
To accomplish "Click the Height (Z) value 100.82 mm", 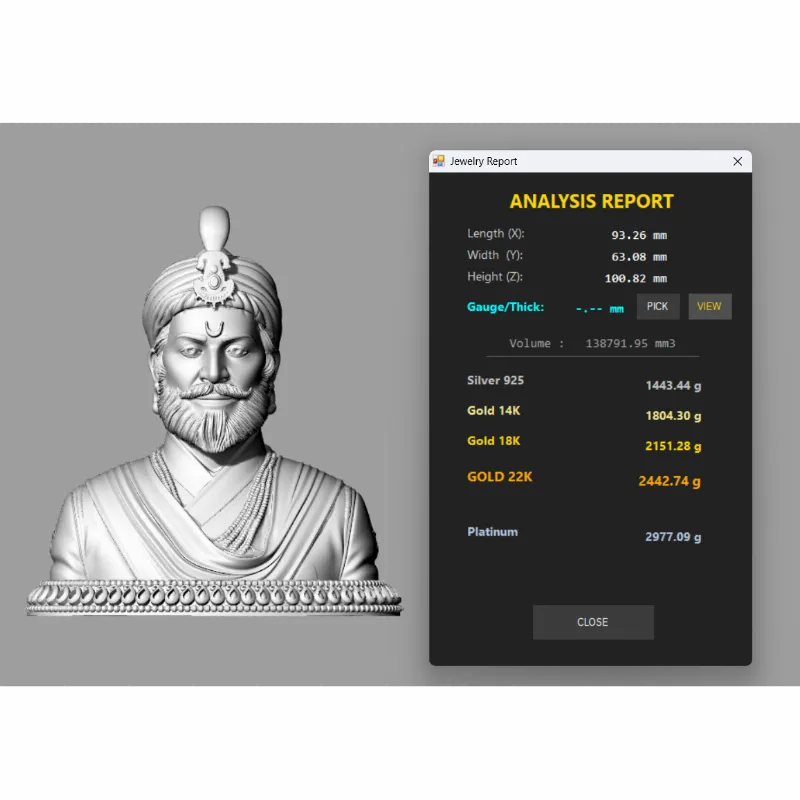I will pyautogui.click(x=635, y=279).
